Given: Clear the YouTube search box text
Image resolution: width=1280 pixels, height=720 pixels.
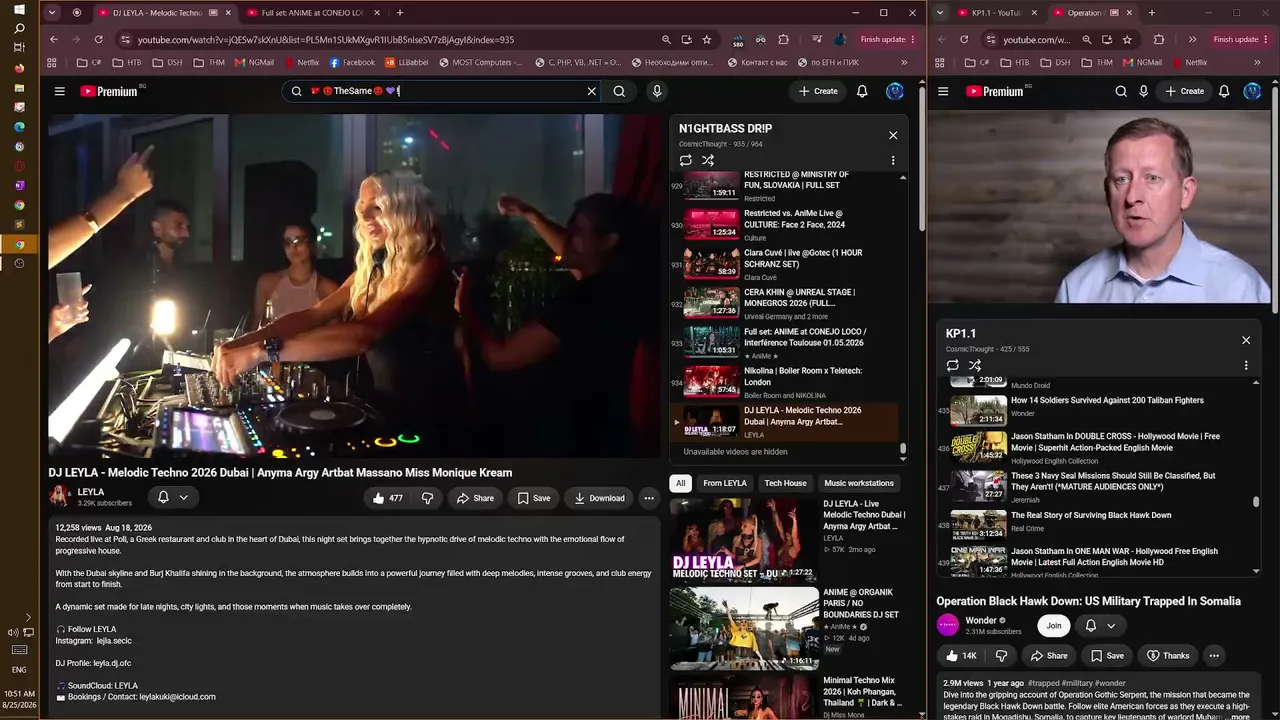Looking at the screenshot, I should pos(591,91).
